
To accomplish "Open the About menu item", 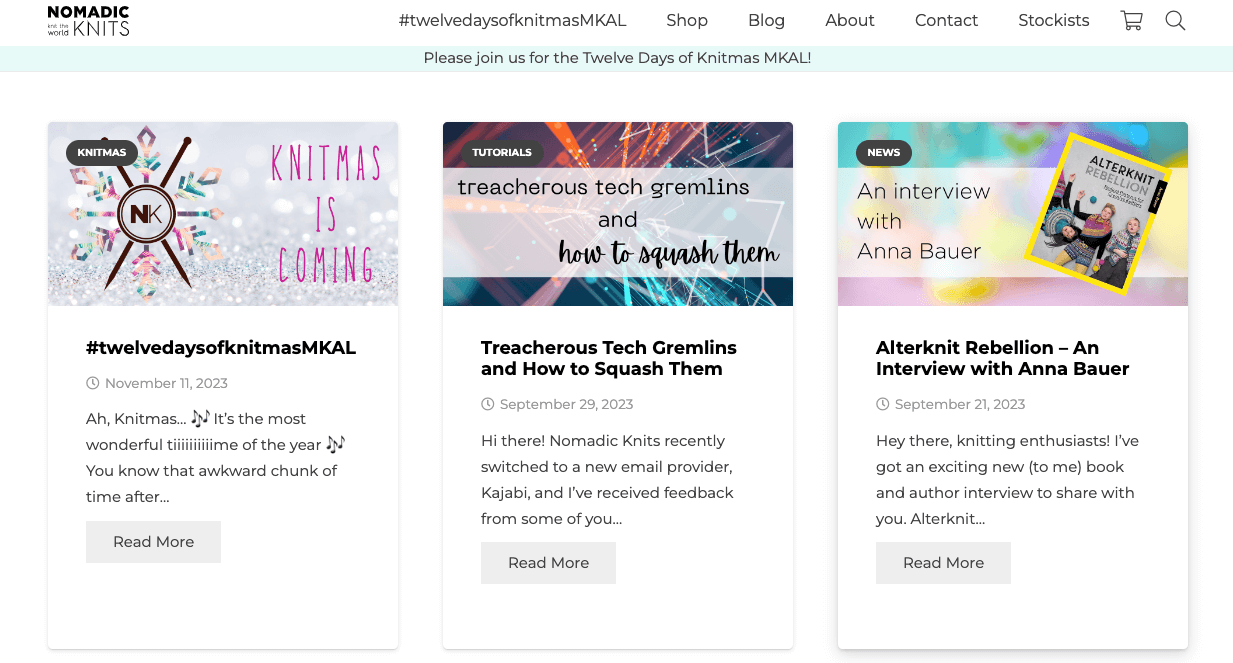I will (x=850, y=20).
